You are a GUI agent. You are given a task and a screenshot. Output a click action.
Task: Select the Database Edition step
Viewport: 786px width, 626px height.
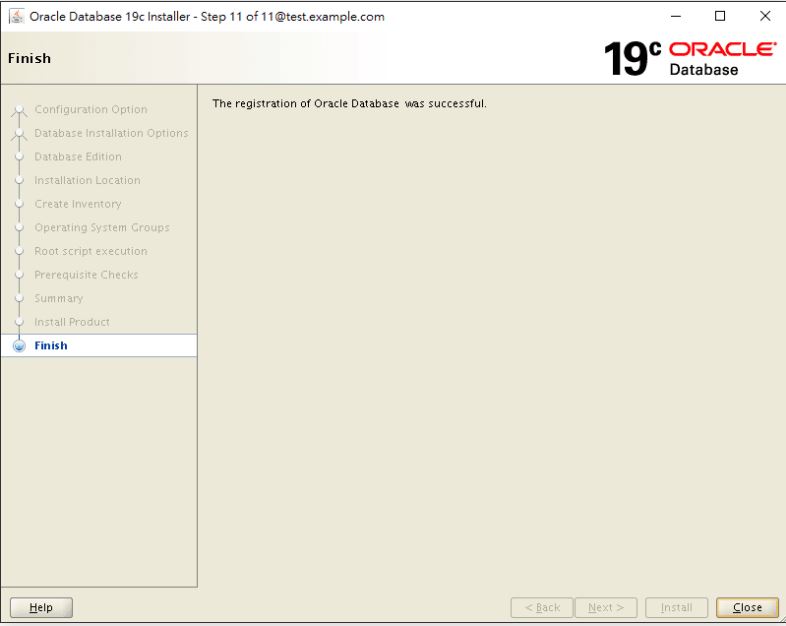pos(78,156)
